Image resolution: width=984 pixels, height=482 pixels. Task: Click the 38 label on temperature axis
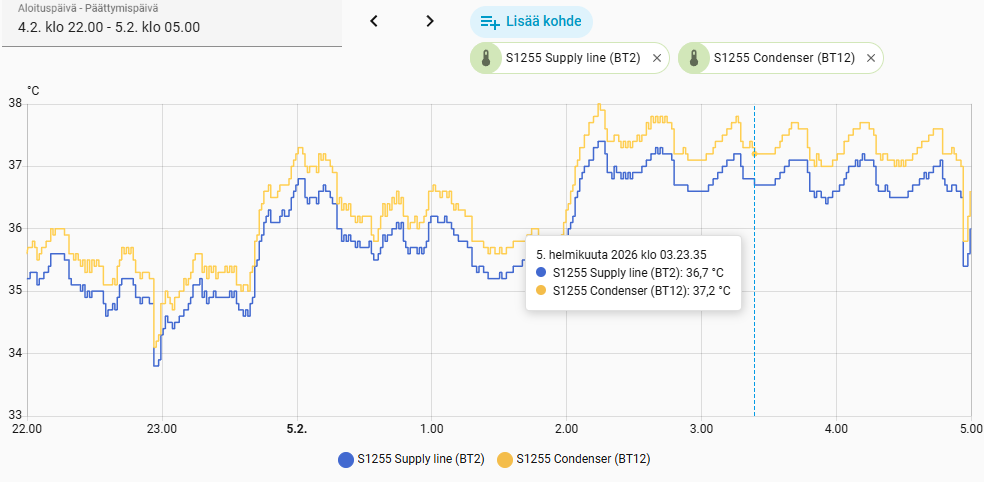(x=15, y=103)
